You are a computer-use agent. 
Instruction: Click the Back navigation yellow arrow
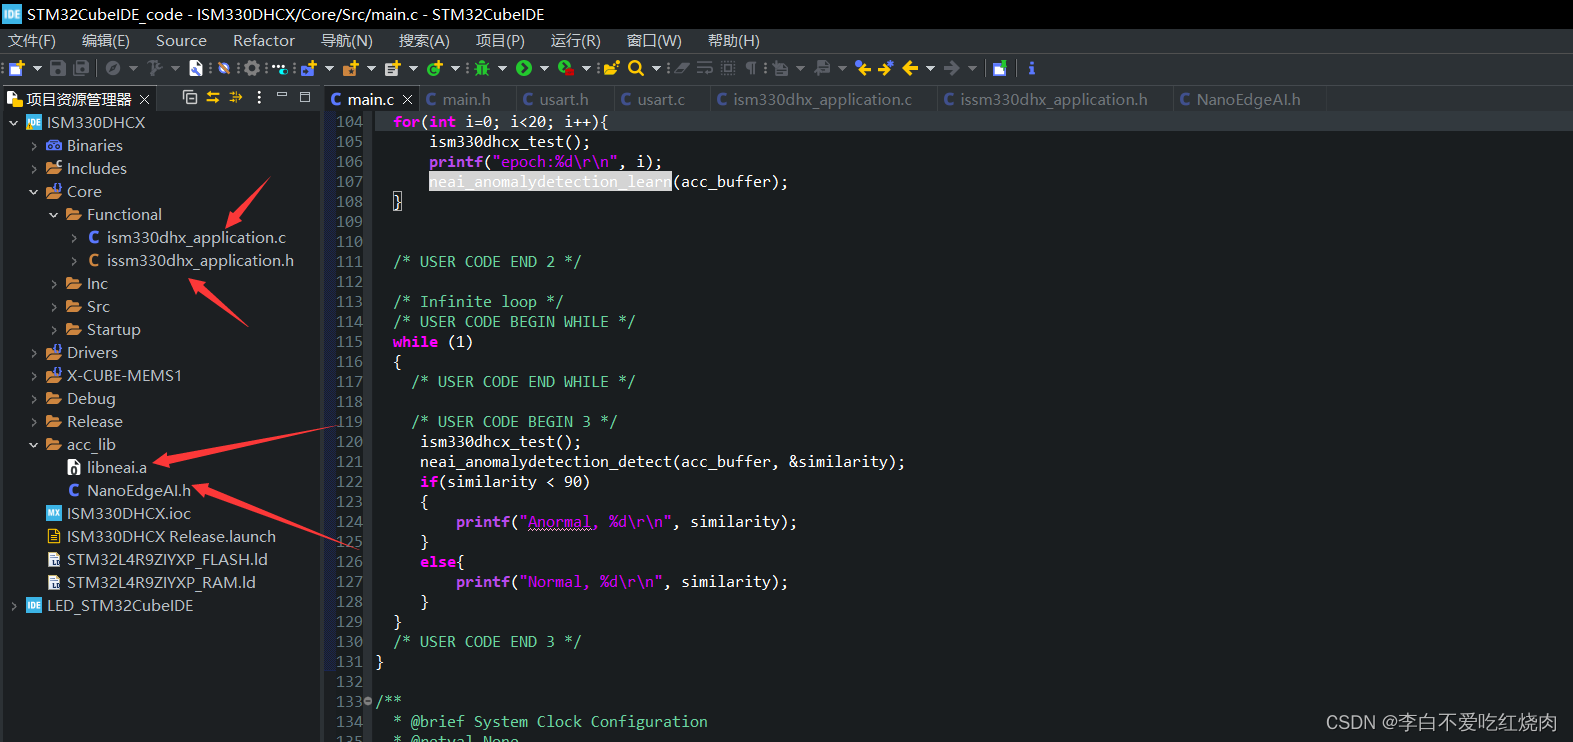(x=910, y=68)
